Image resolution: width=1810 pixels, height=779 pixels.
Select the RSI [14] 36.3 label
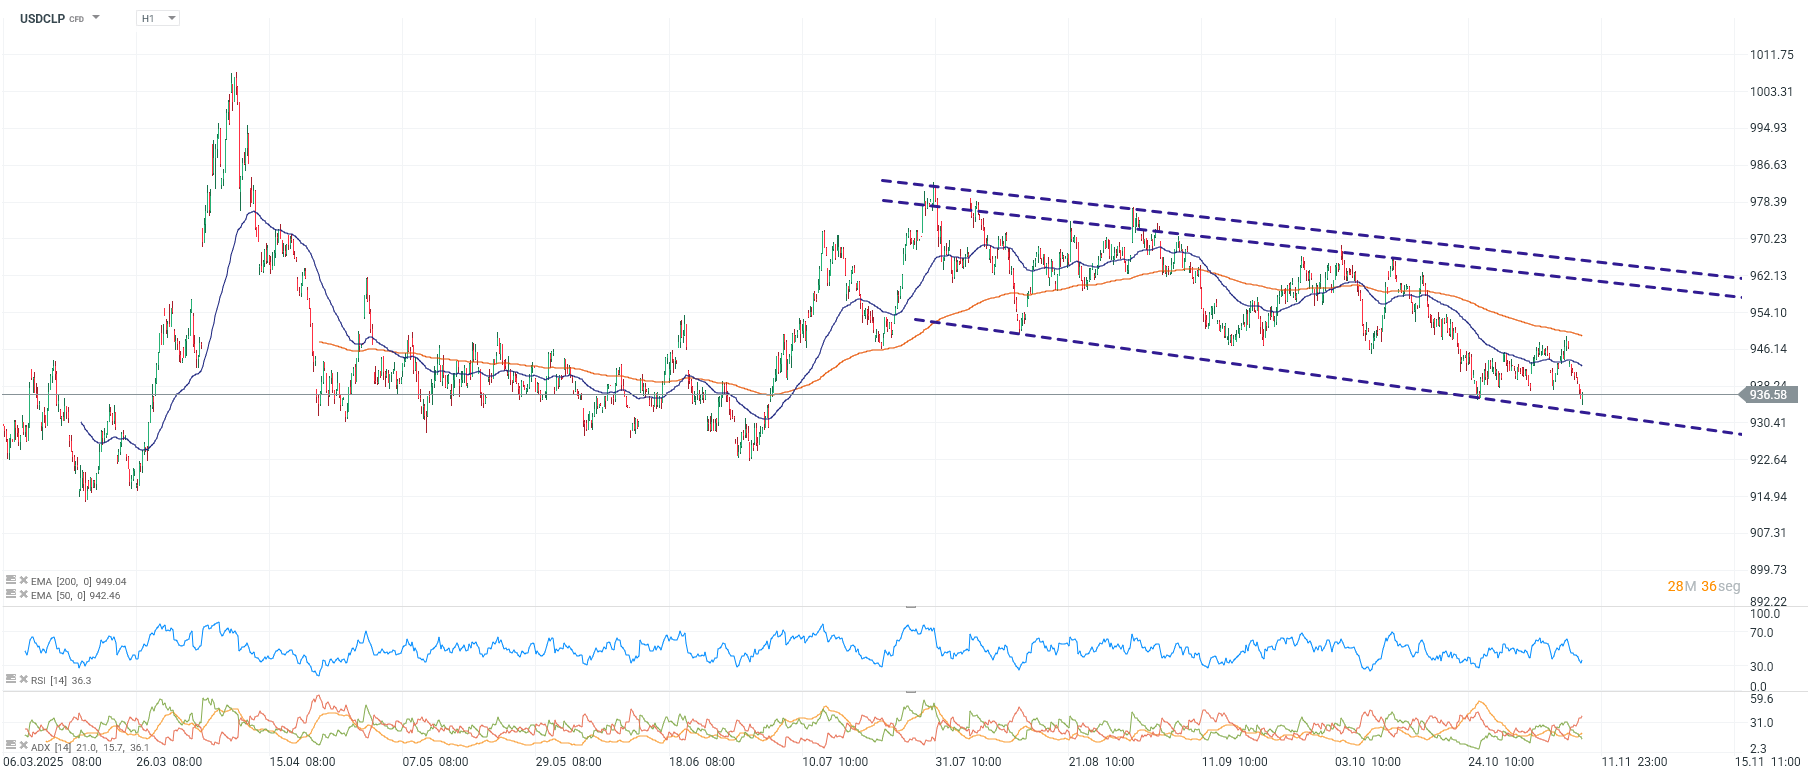[61, 680]
